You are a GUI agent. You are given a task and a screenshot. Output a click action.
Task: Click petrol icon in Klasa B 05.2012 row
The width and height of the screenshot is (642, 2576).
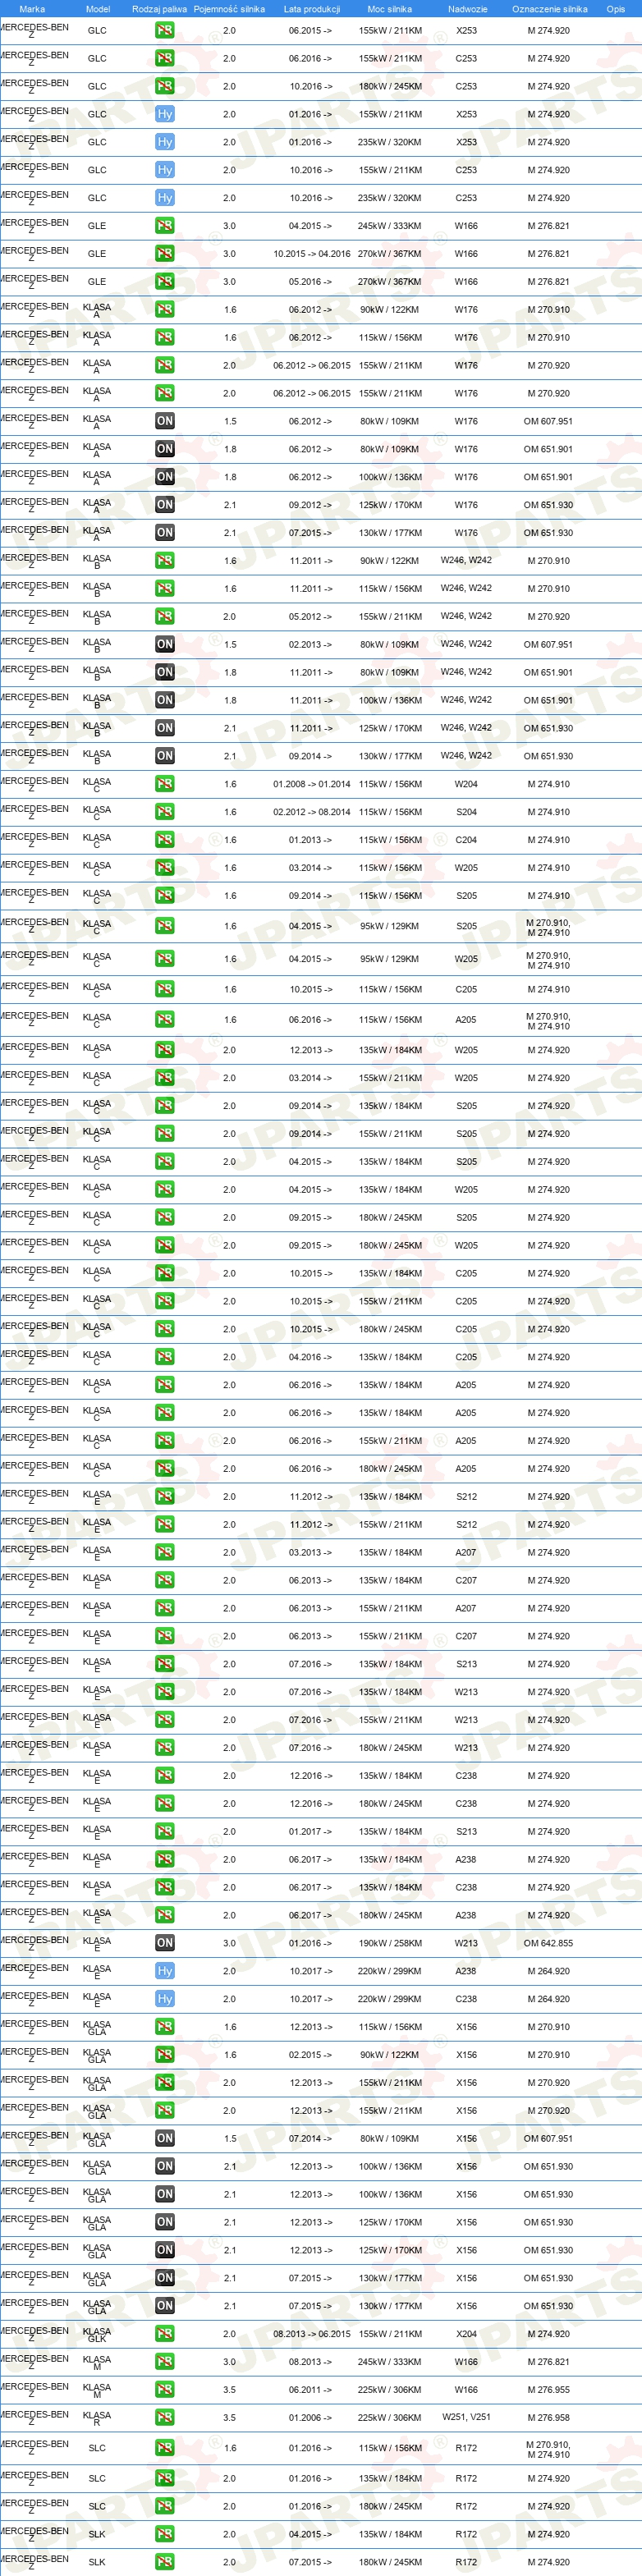pyautogui.click(x=165, y=617)
